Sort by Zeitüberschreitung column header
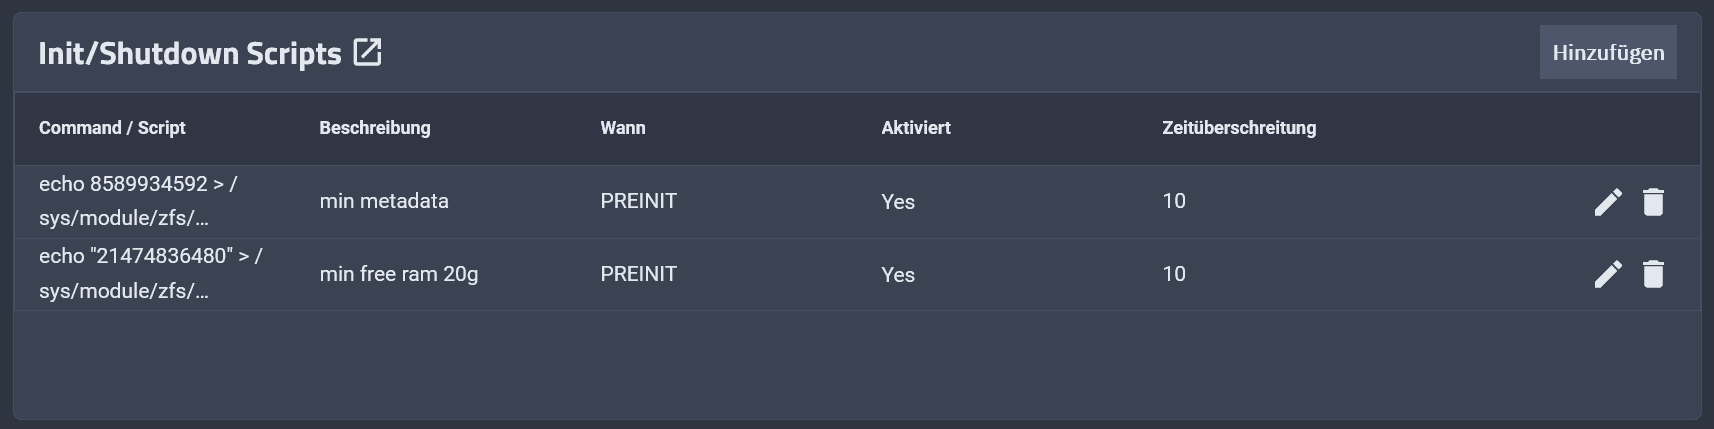 [x=1239, y=128]
